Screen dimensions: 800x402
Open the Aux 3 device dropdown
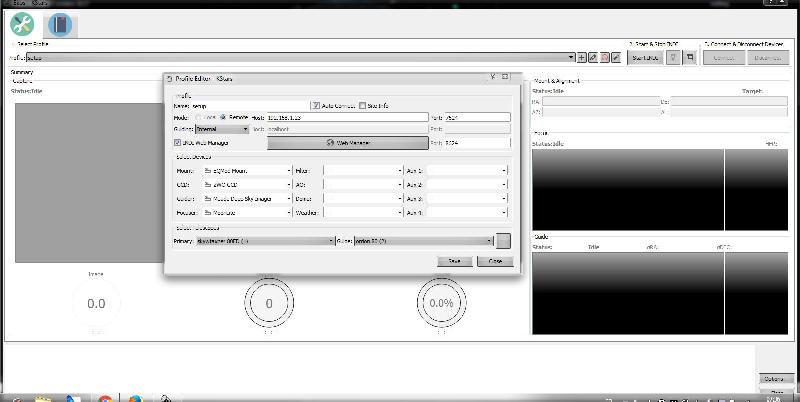click(x=467, y=199)
